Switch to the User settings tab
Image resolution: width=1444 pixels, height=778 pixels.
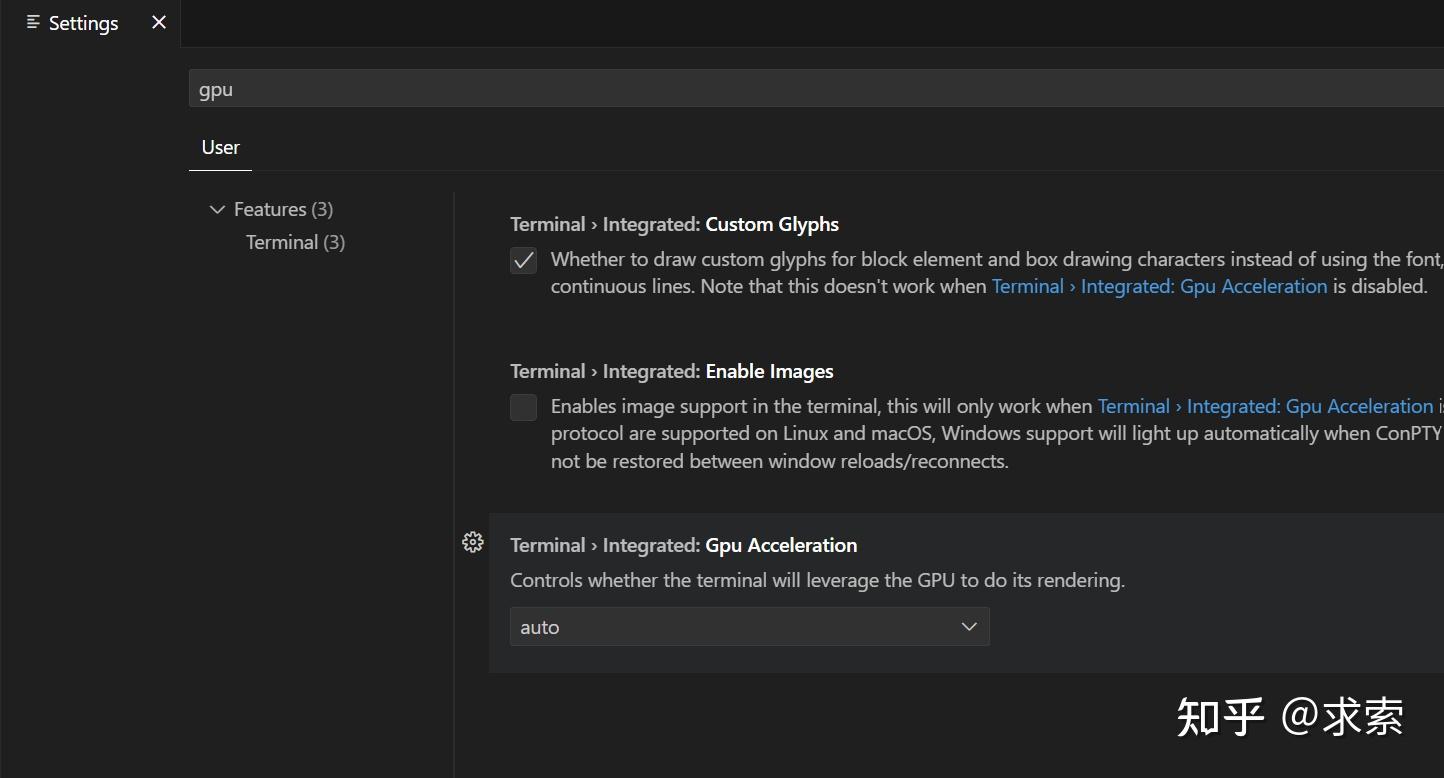point(220,147)
